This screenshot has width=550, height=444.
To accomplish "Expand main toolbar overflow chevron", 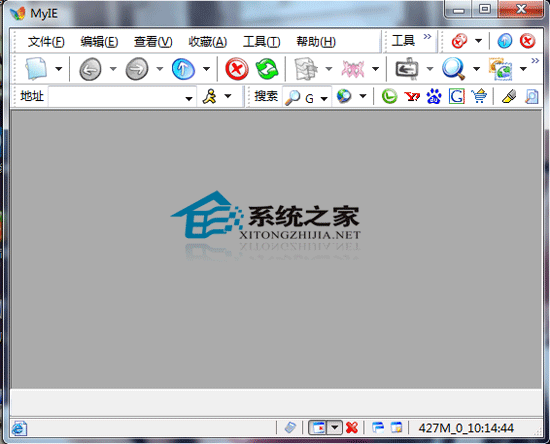I will [535, 61].
